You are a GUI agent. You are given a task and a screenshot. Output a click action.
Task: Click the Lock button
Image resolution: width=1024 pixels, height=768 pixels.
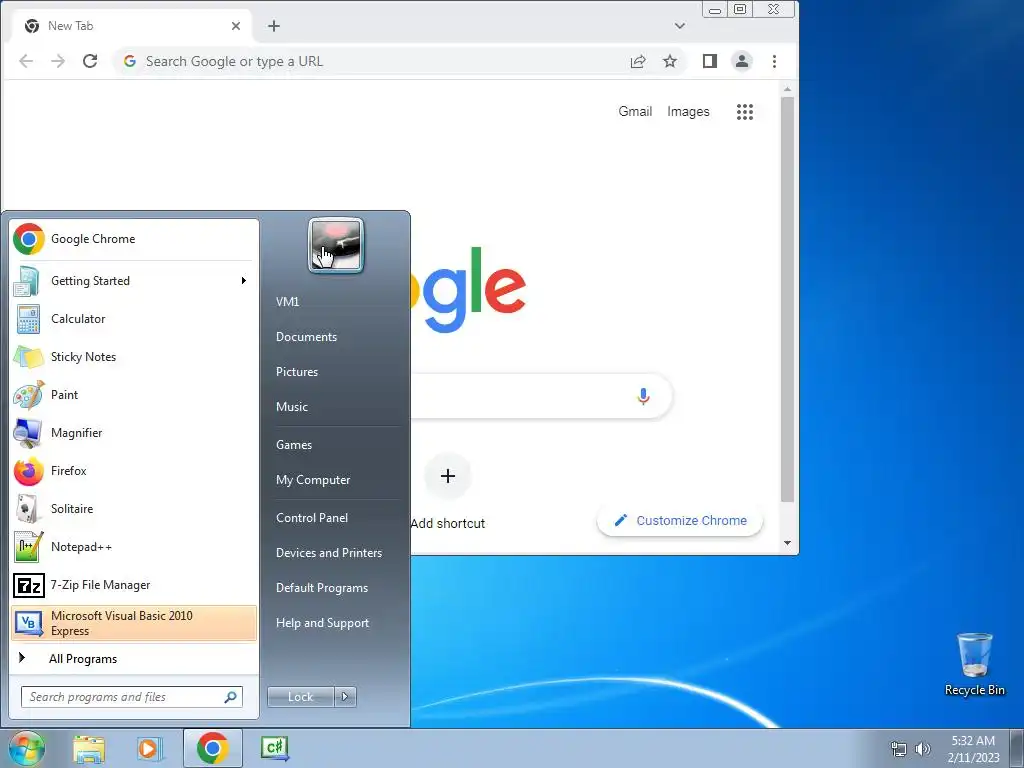point(300,697)
